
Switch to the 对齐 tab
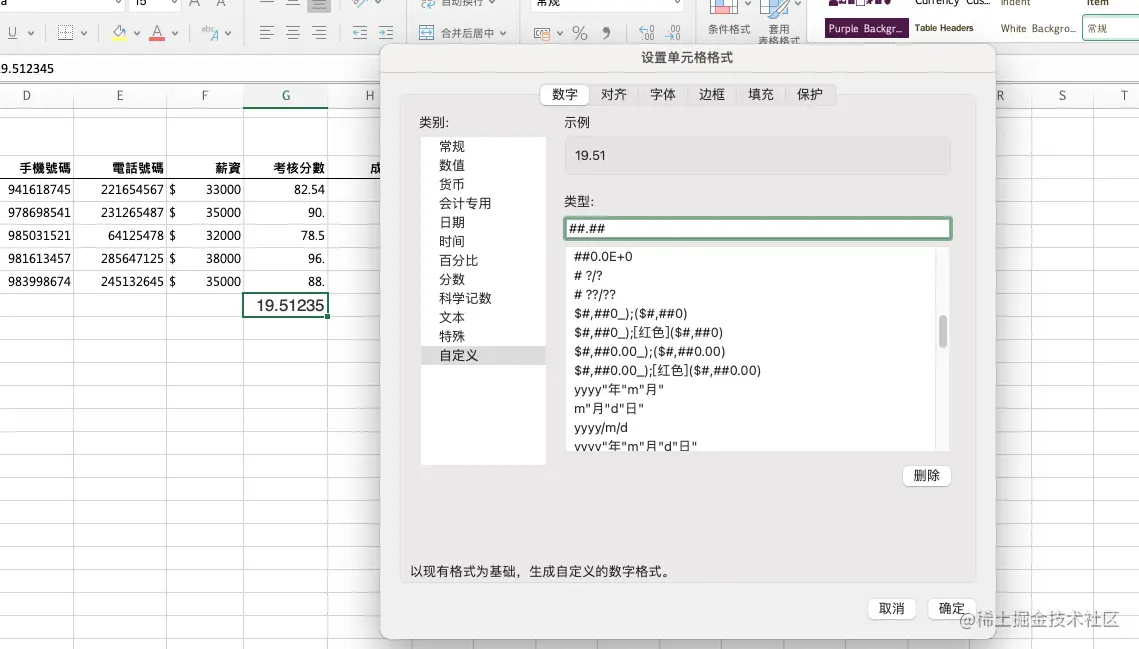(614, 94)
